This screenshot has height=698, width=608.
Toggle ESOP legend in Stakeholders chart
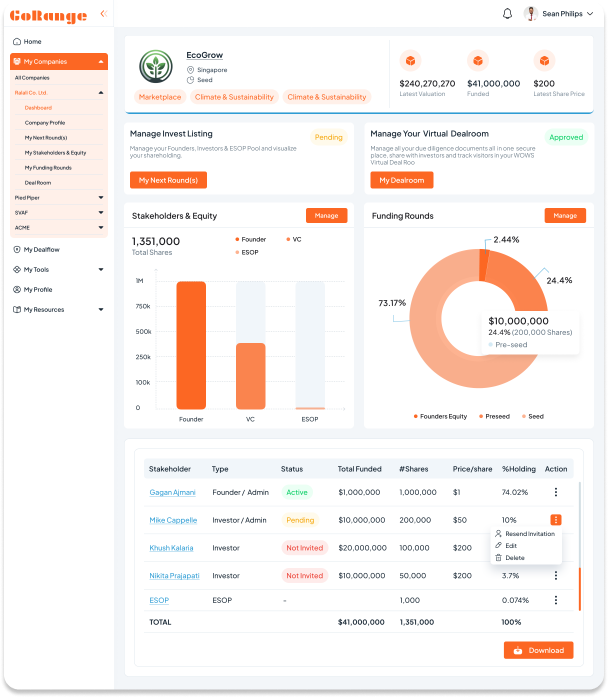click(248, 252)
